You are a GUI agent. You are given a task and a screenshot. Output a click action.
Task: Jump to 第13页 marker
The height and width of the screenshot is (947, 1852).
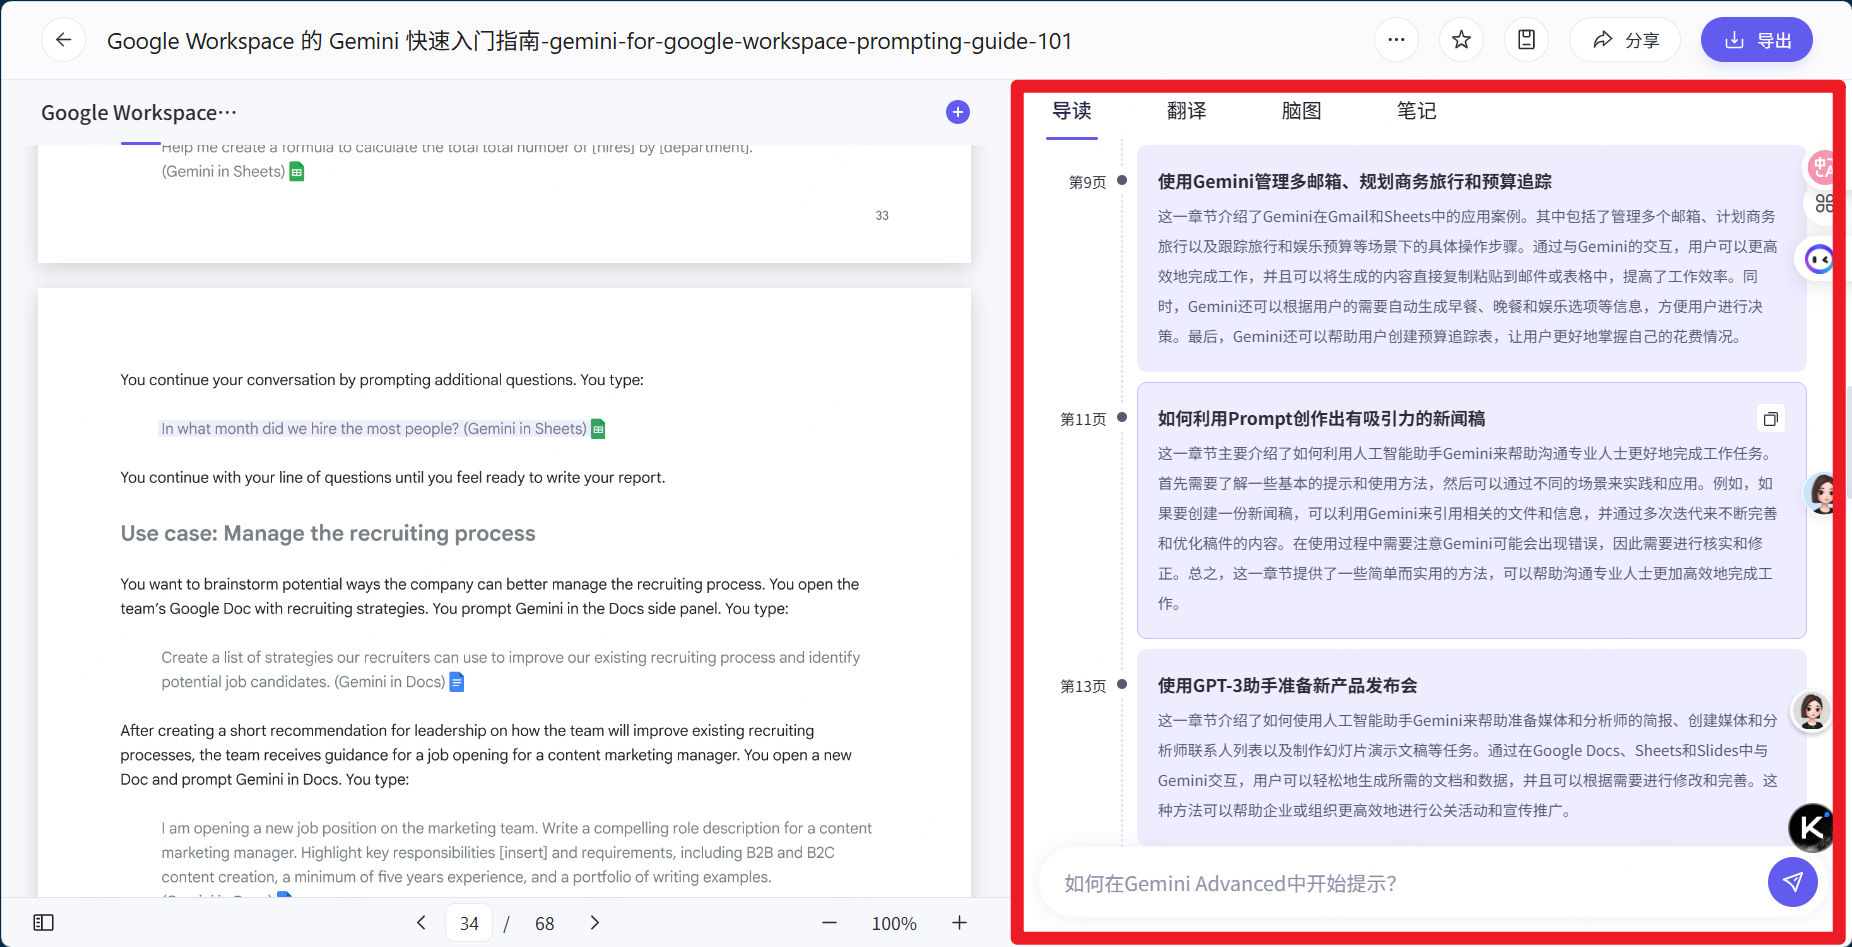click(1083, 686)
